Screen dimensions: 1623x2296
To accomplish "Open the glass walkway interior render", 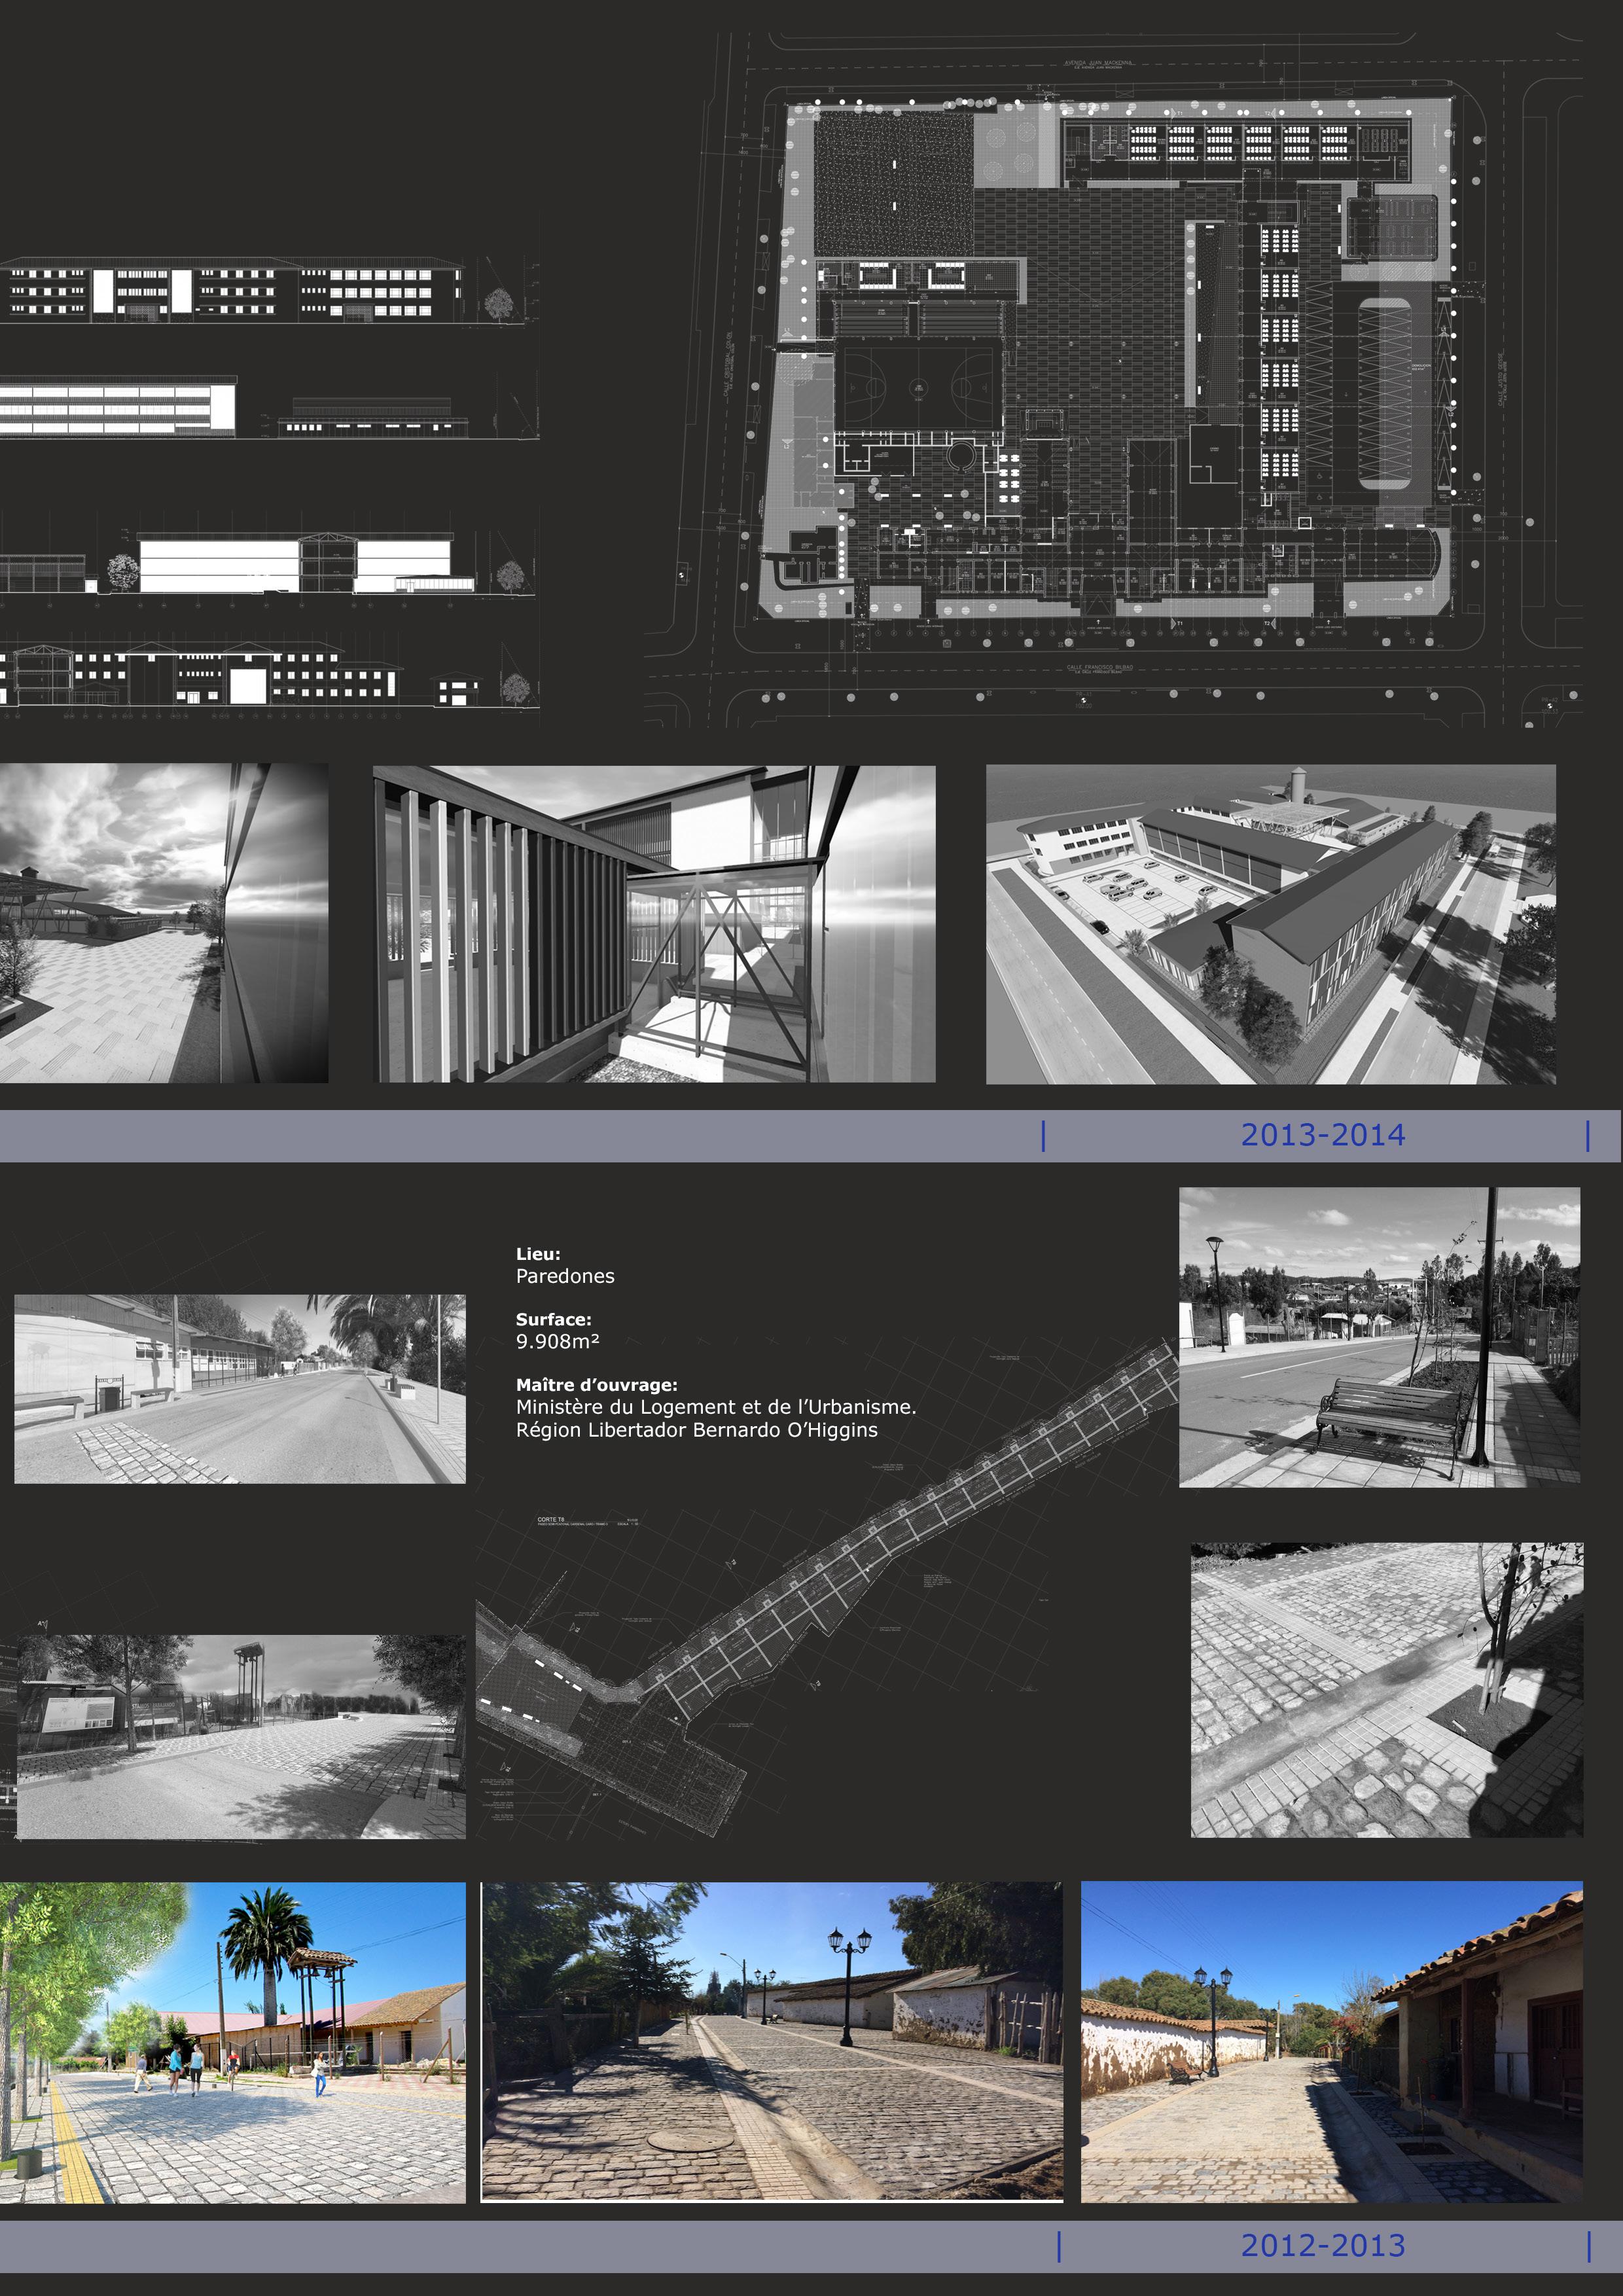I will pyautogui.click(x=654, y=924).
